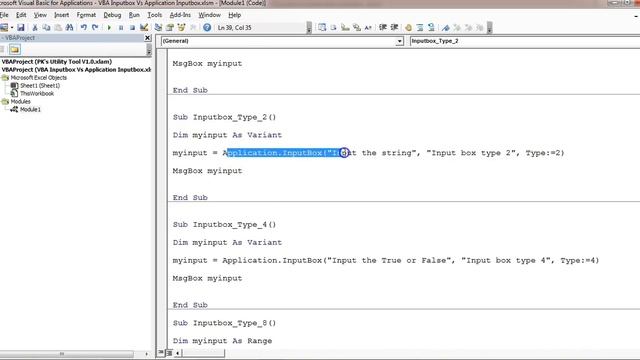Toggle Breakpoint with the hand icon

[408, 28]
